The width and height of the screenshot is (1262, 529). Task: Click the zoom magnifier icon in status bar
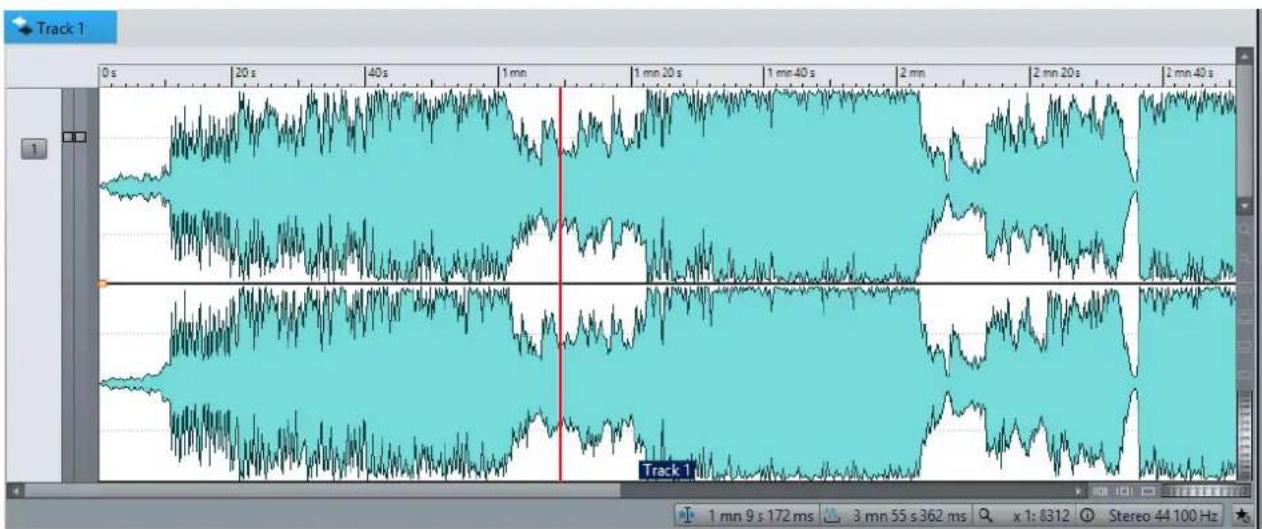click(984, 514)
